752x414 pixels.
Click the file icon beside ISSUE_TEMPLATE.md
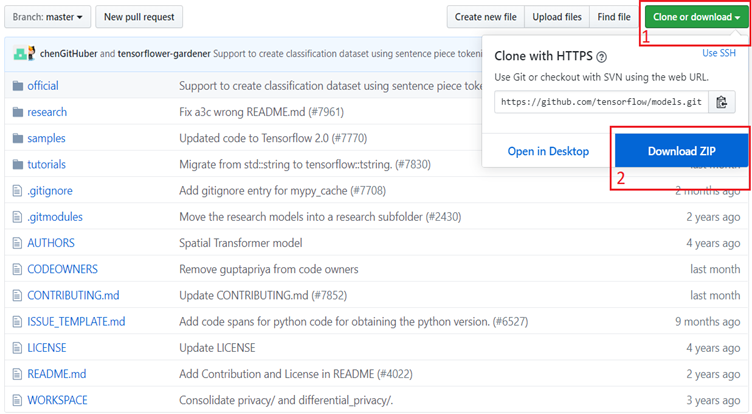coord(17,321)
